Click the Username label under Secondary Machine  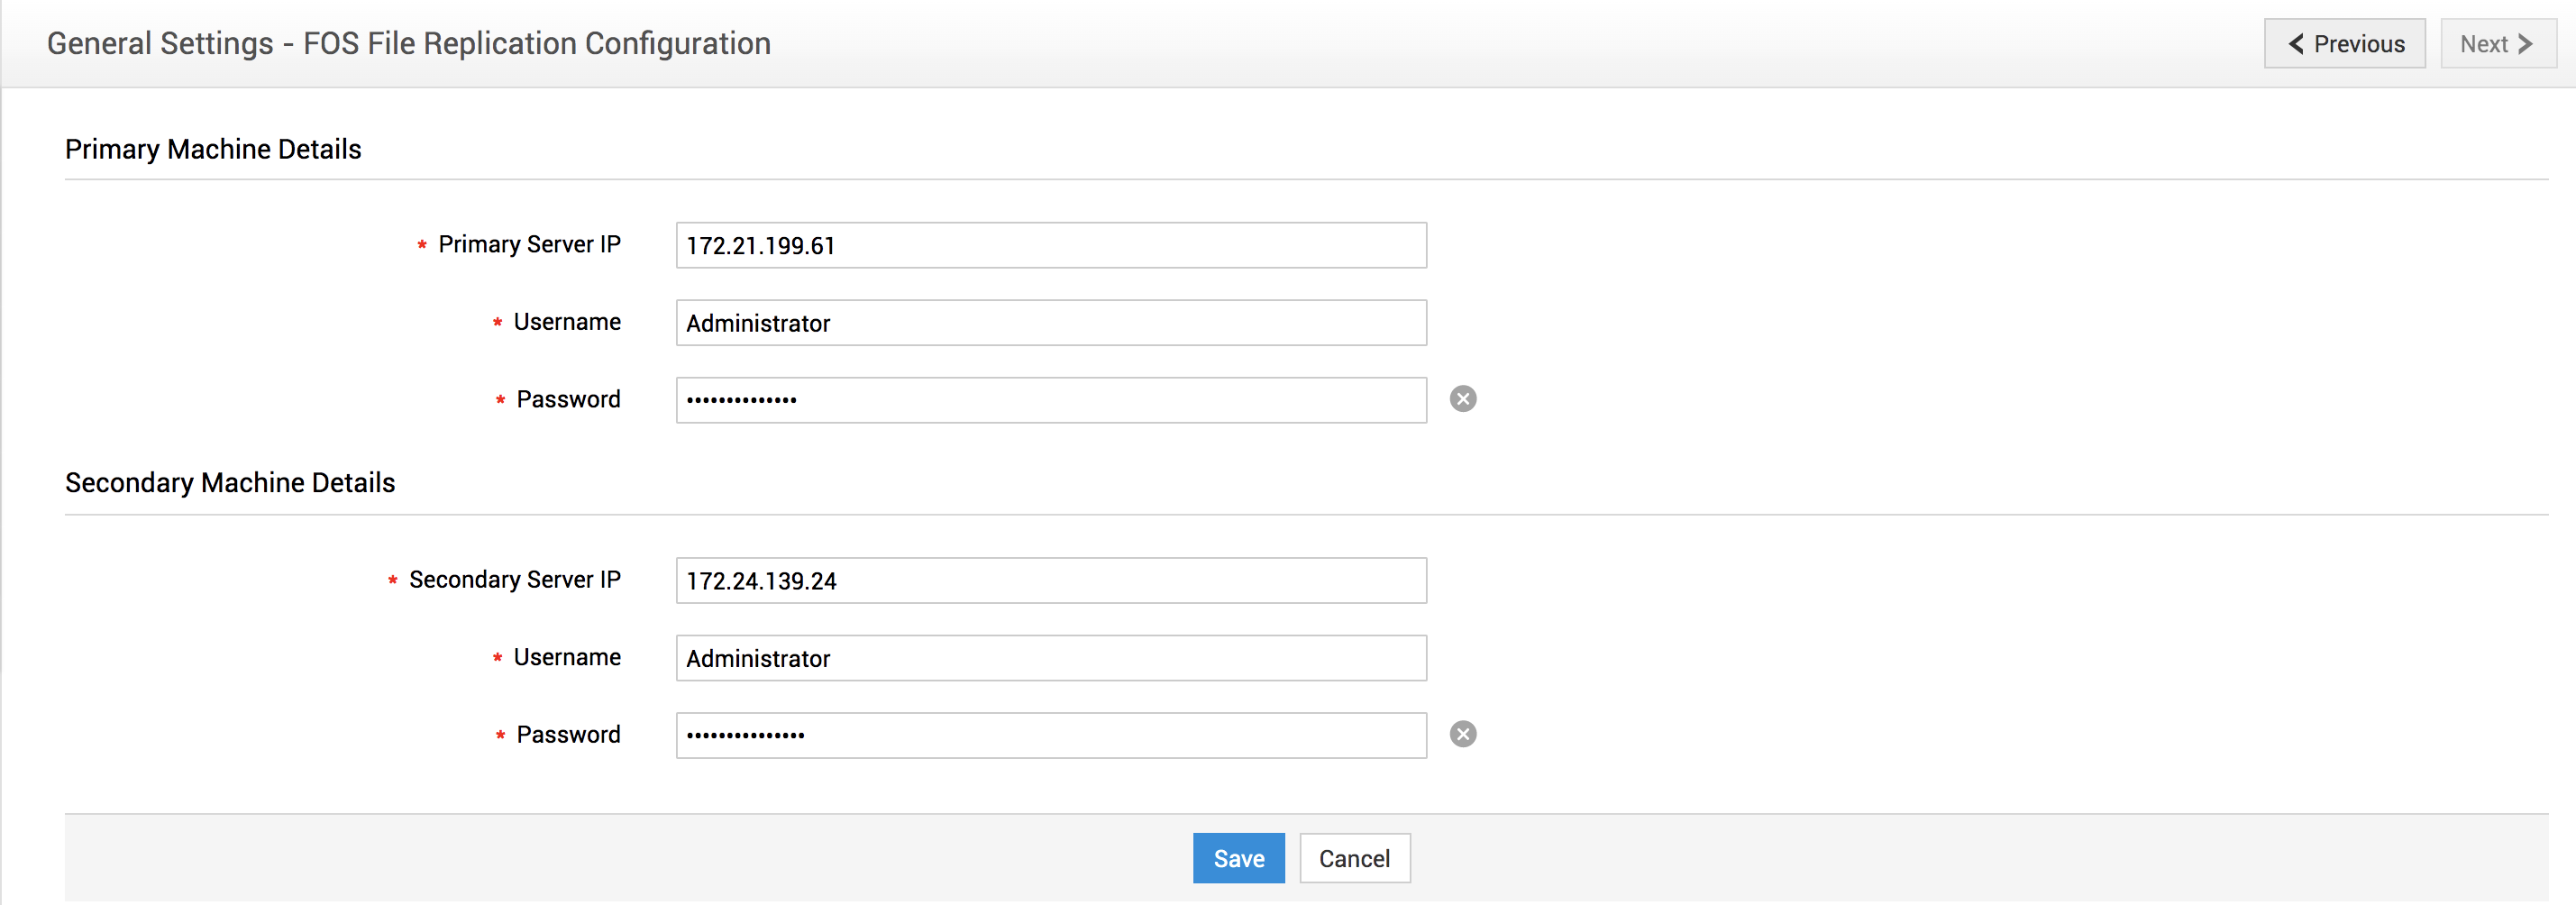click(x=567, y=657)
